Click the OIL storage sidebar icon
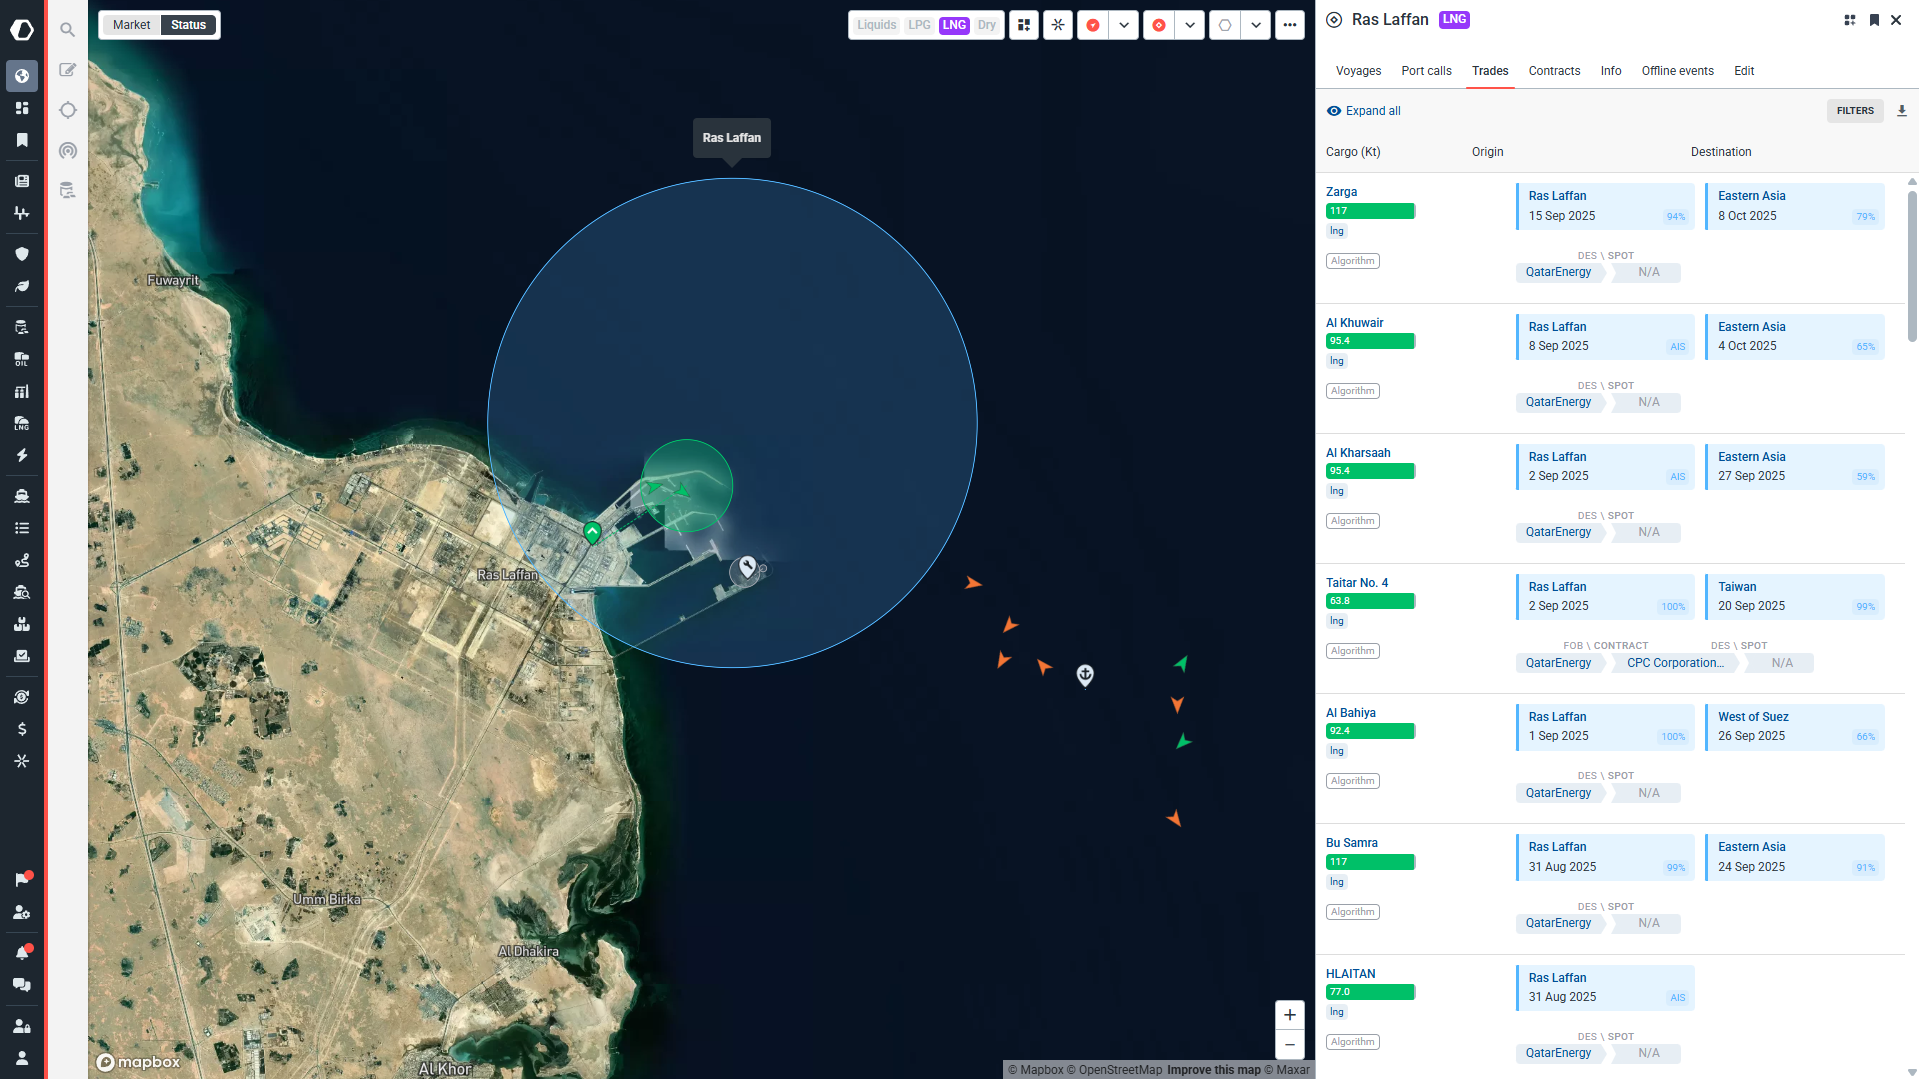 tap(22, 359)
